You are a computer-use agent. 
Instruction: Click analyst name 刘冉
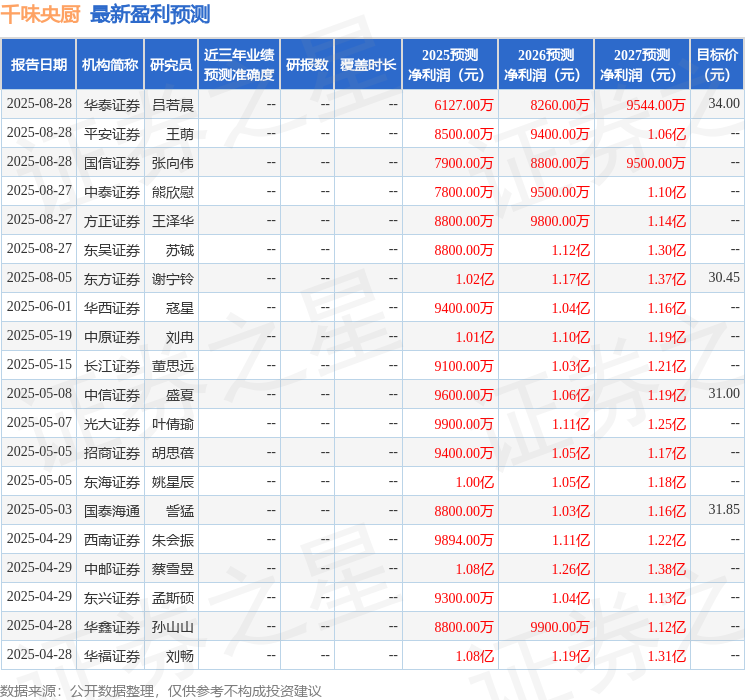pyautogui.click(x=180, y=337)
